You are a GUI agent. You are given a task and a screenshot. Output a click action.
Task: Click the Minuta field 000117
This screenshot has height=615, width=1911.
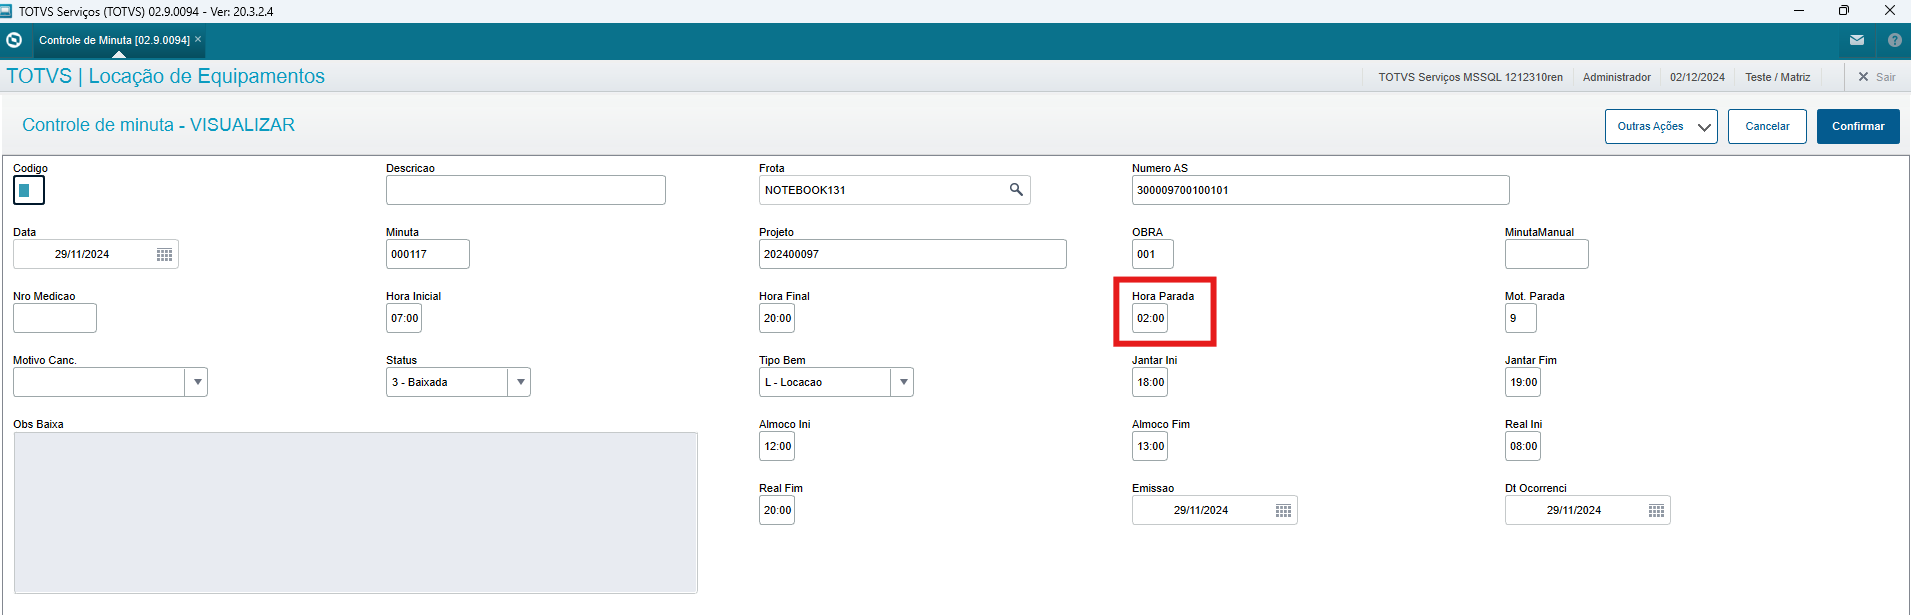point(428,254)
